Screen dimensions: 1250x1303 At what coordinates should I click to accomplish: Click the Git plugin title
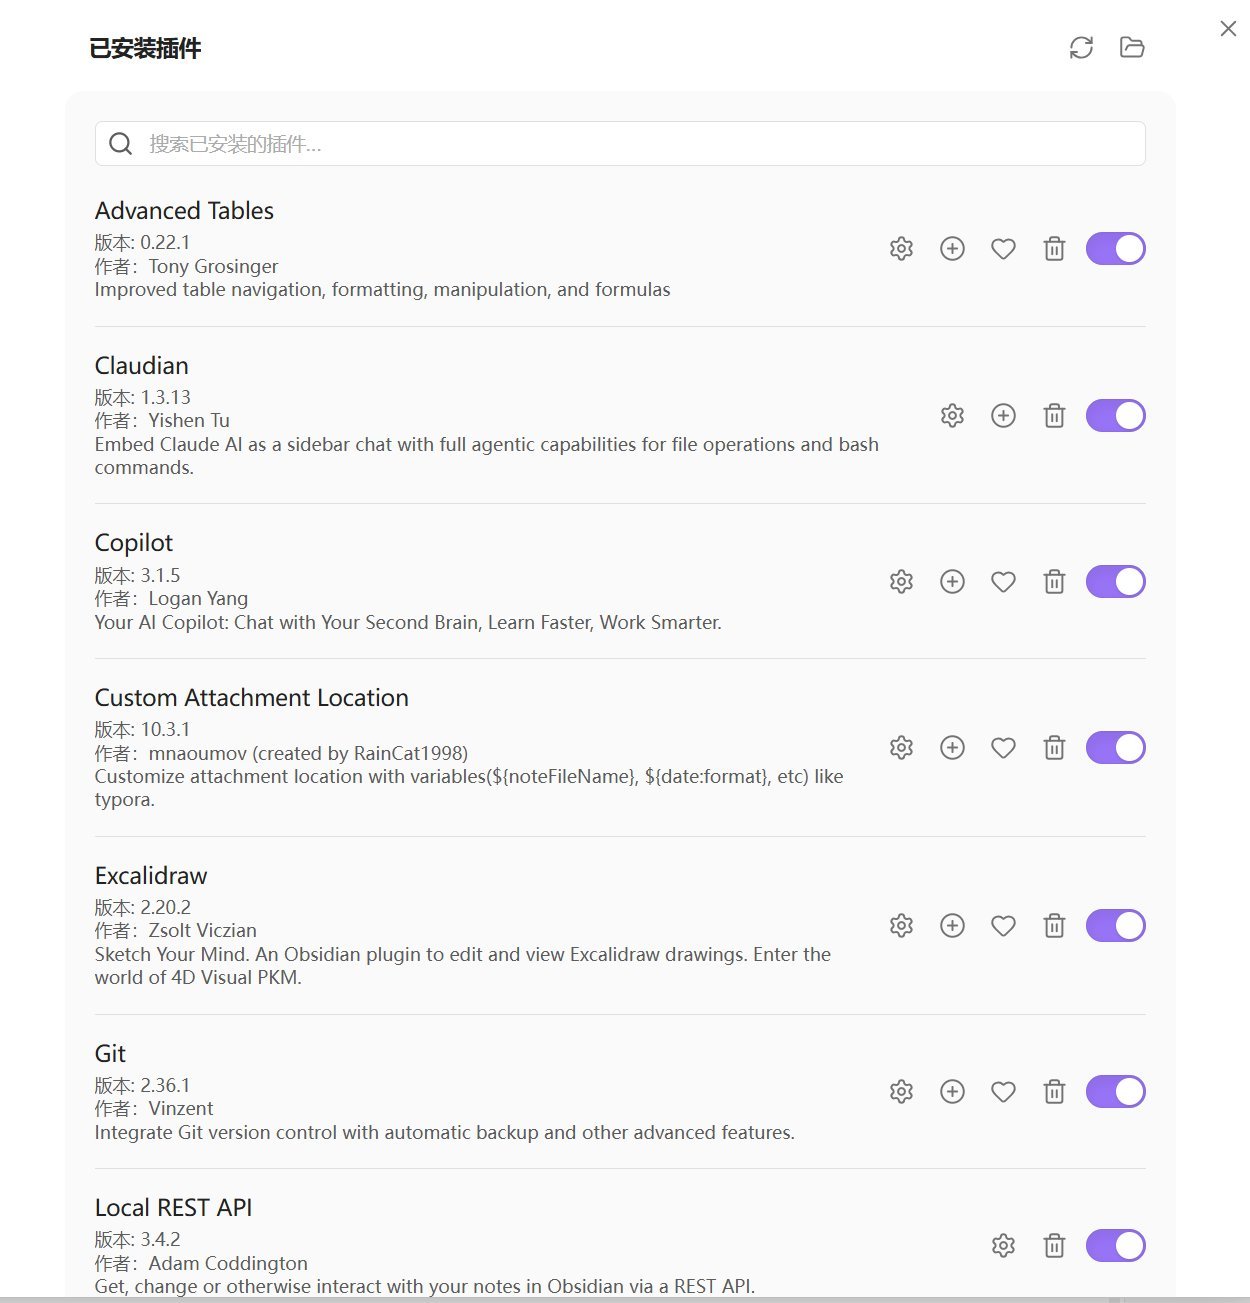point(110,1054)
